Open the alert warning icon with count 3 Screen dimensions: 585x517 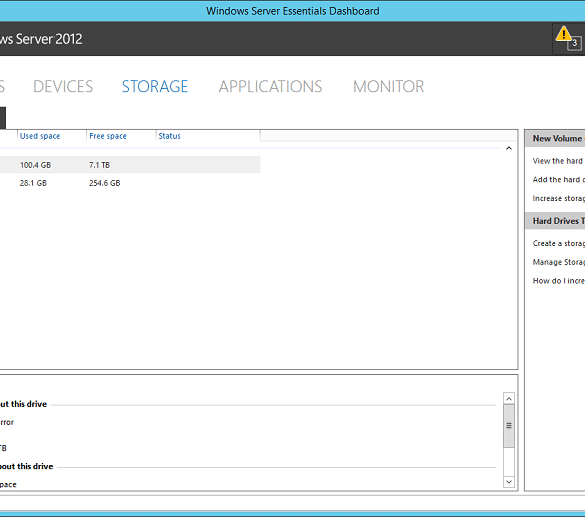(569, 38)
